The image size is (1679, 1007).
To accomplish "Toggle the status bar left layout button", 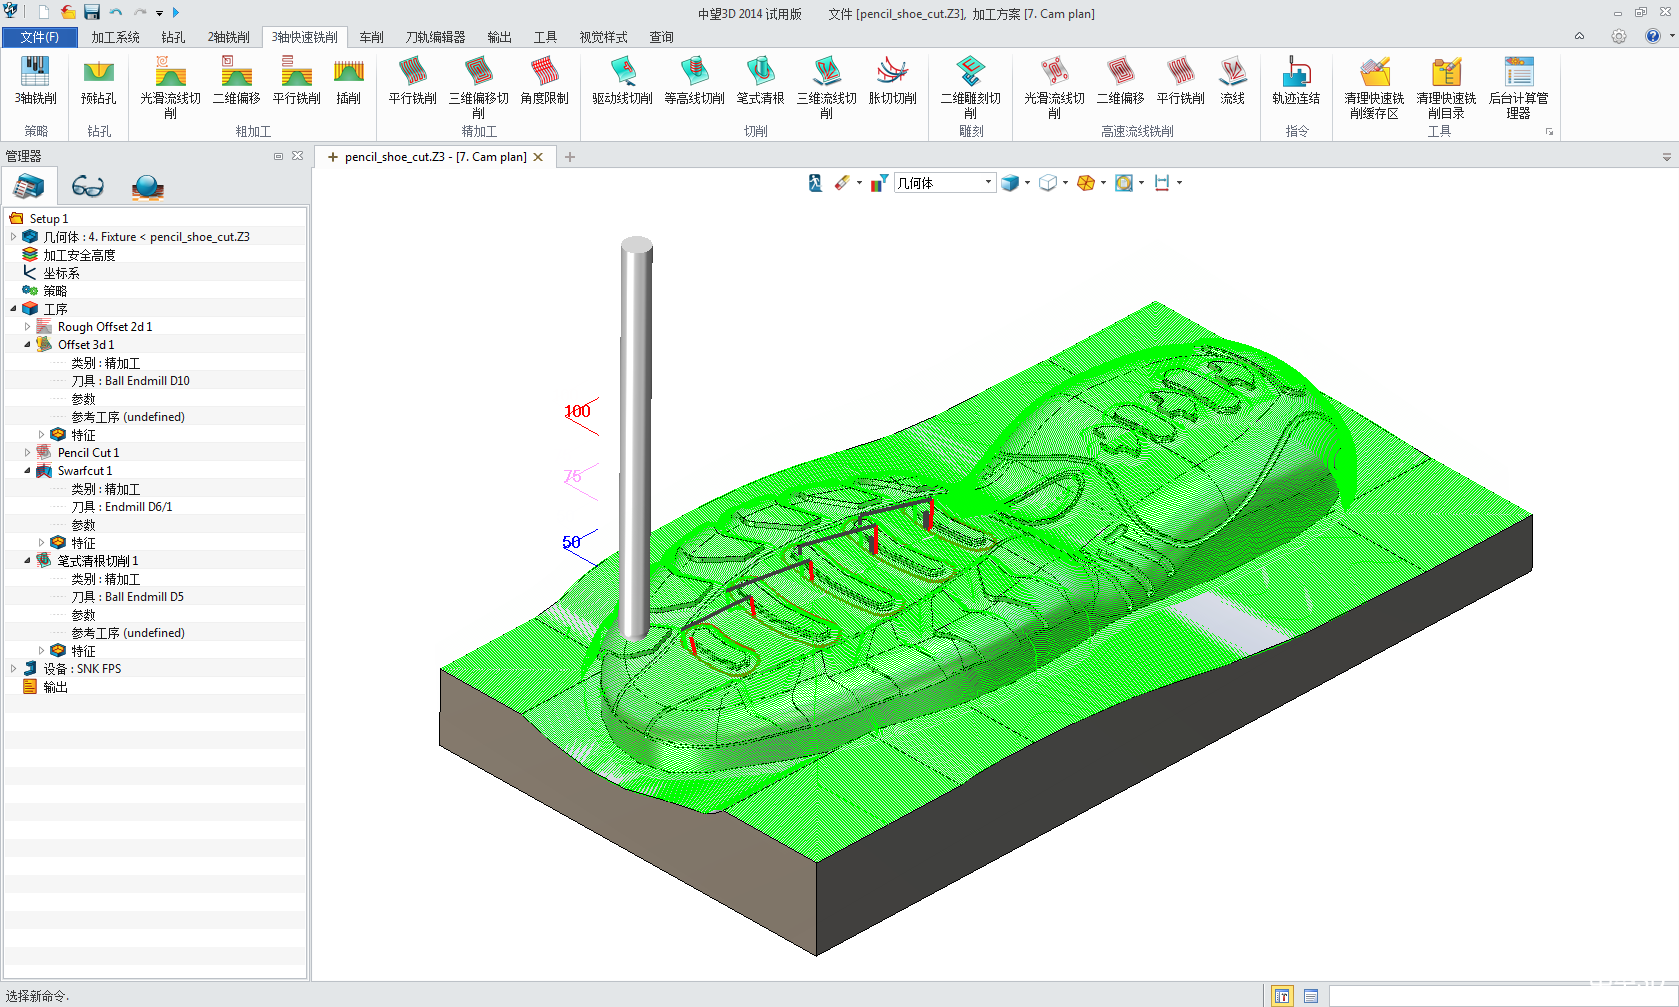I will 1281,996.
